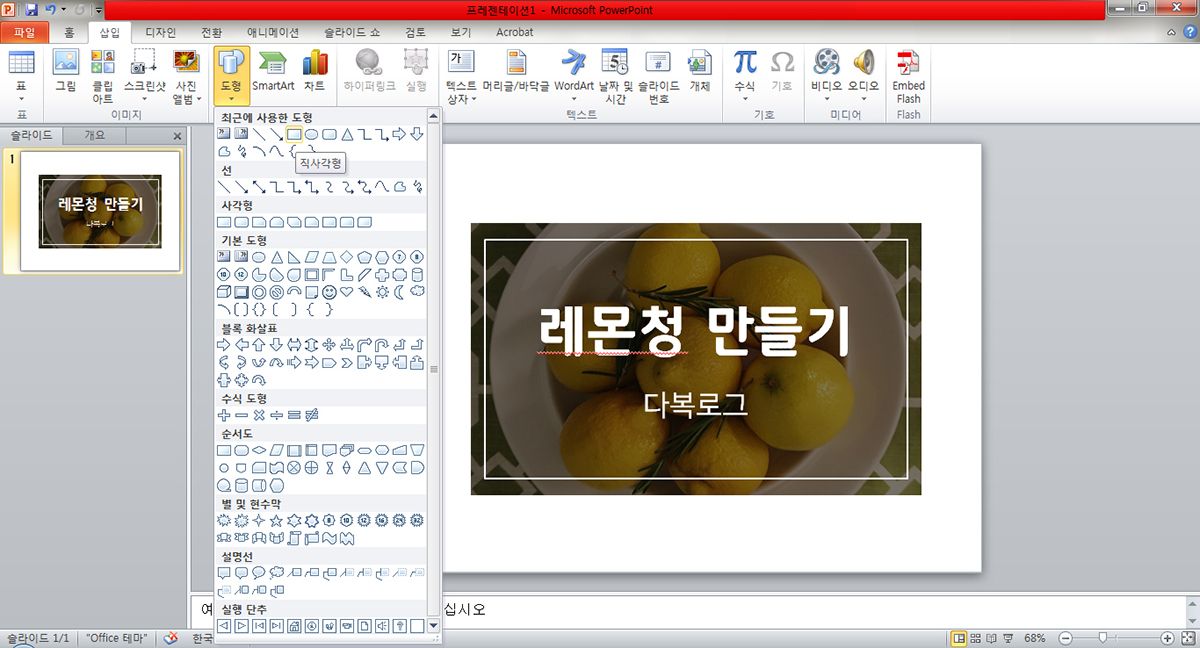
Task: Click zoom in plus button
Action: tap(1167, 638)
